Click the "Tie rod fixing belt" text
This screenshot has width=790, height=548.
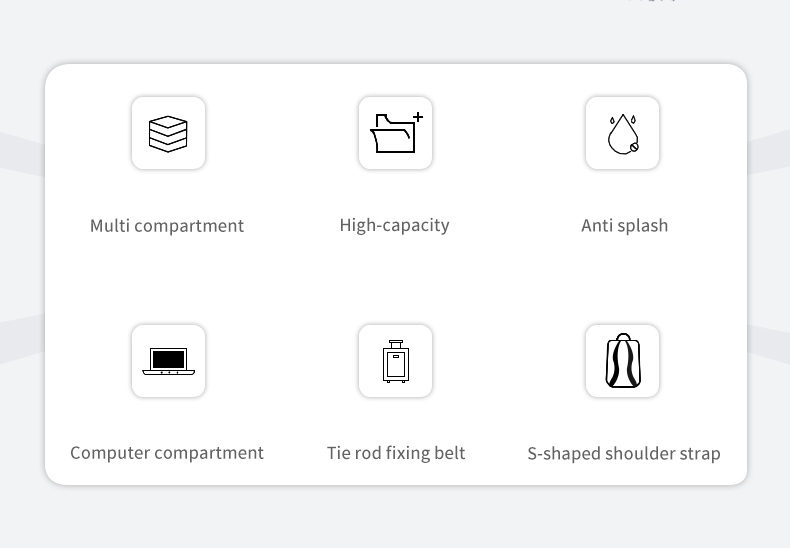click(396, 453)
